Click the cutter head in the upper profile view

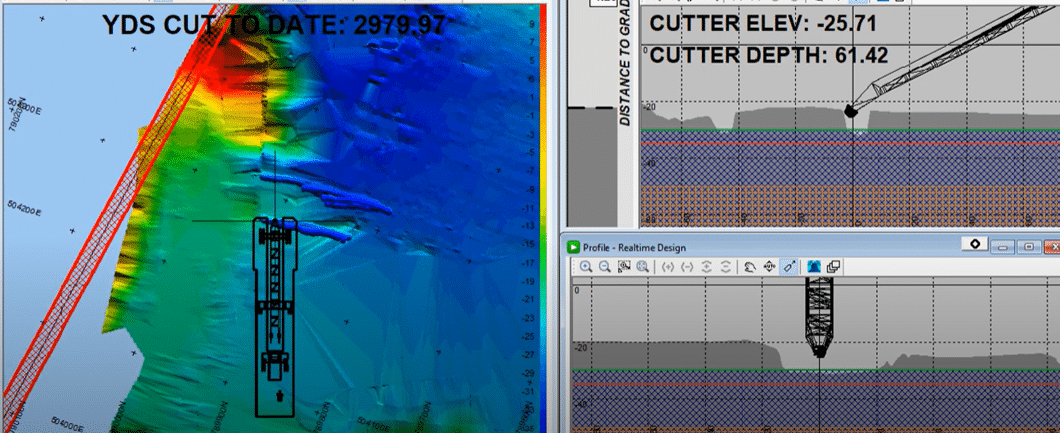point(852,111)
